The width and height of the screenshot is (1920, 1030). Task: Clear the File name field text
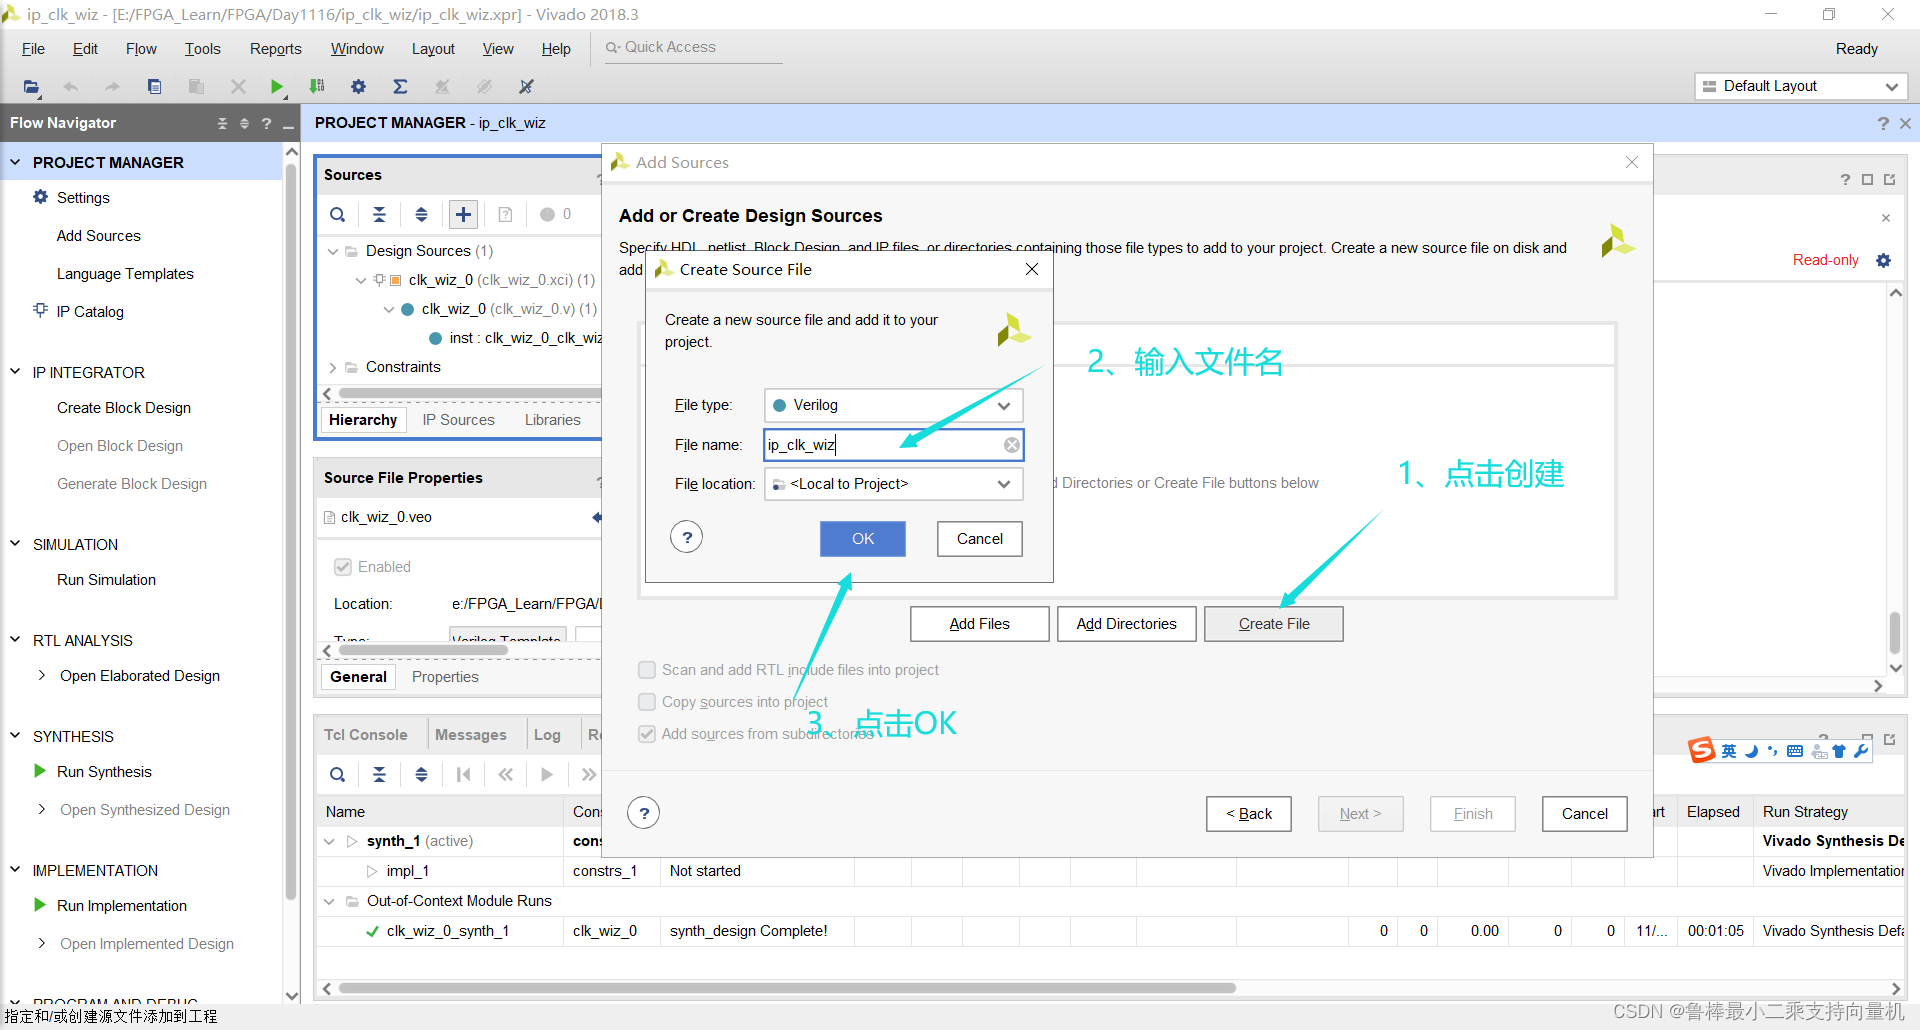tap(1012, 445)
